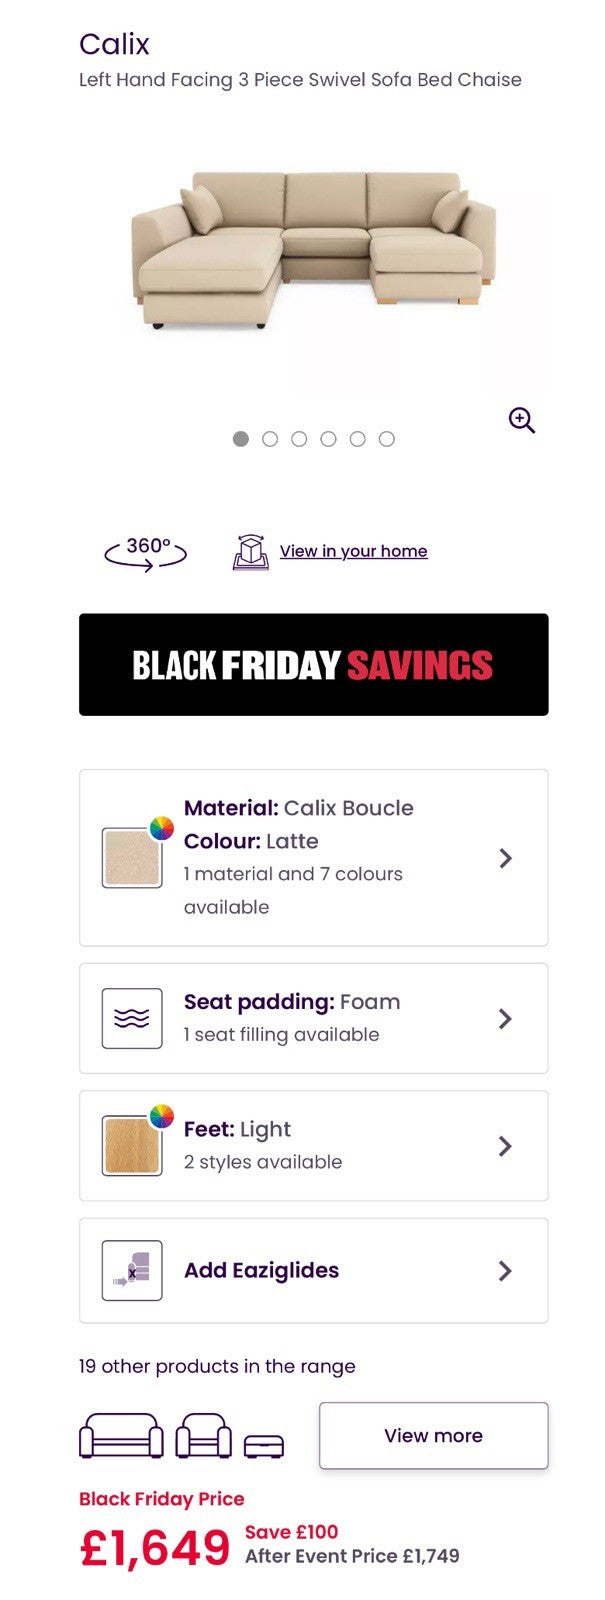Viewport: 605px width, 1600px height.
Task: Click the magnifier zoom-in icon
Action: click(x=522, y=420)
